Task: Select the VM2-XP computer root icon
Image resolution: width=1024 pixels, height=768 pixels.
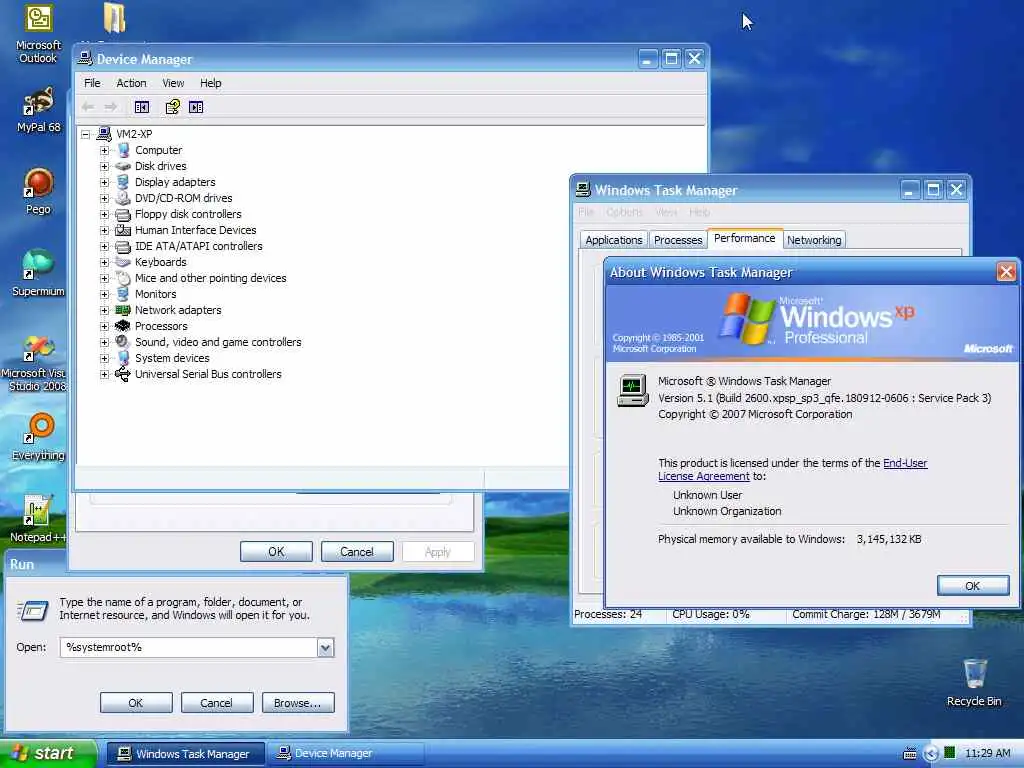Action: click(104, 134)
